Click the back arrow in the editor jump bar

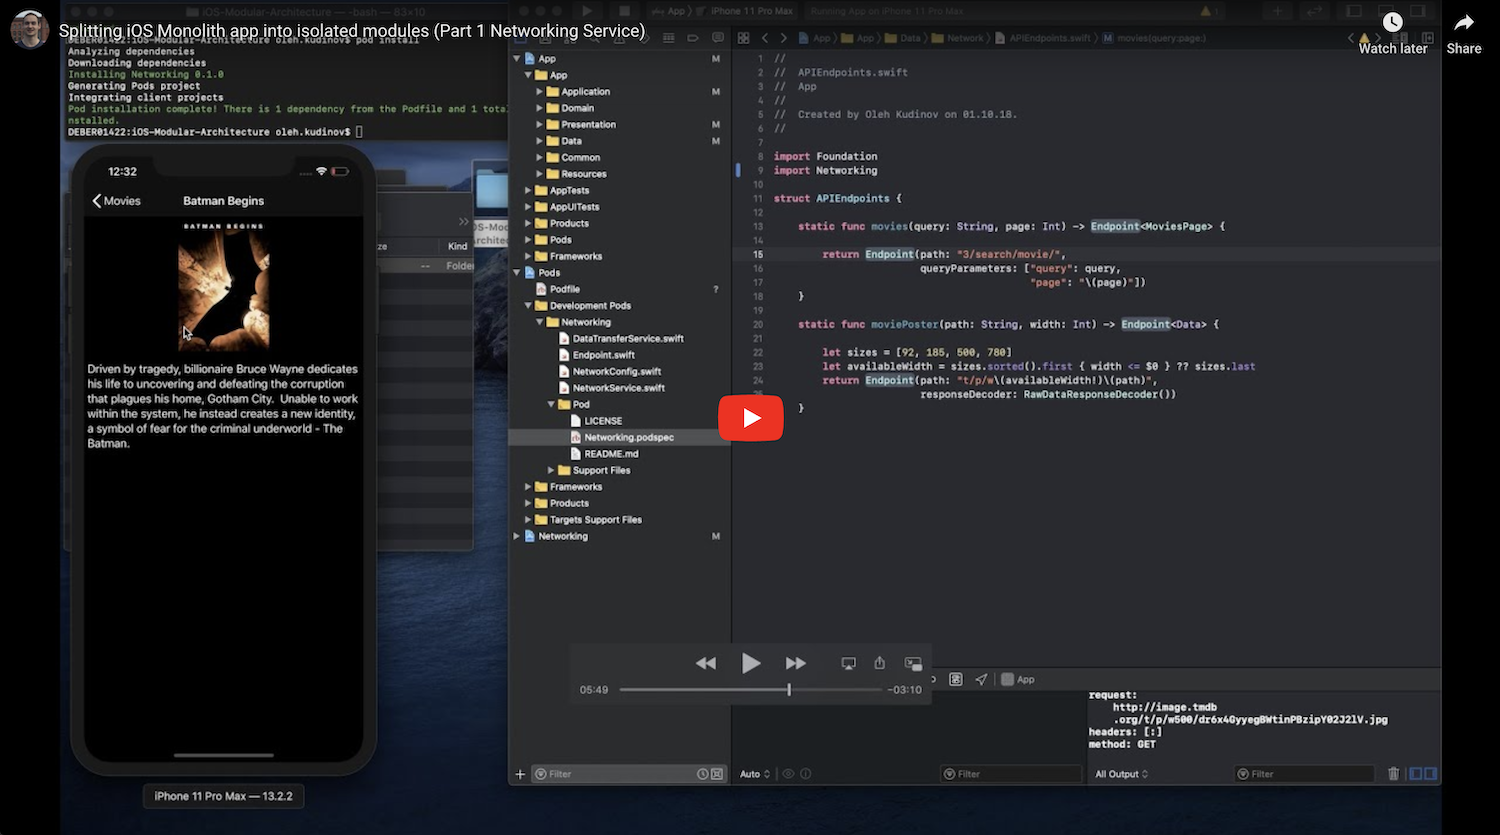(x=765, y=38)
